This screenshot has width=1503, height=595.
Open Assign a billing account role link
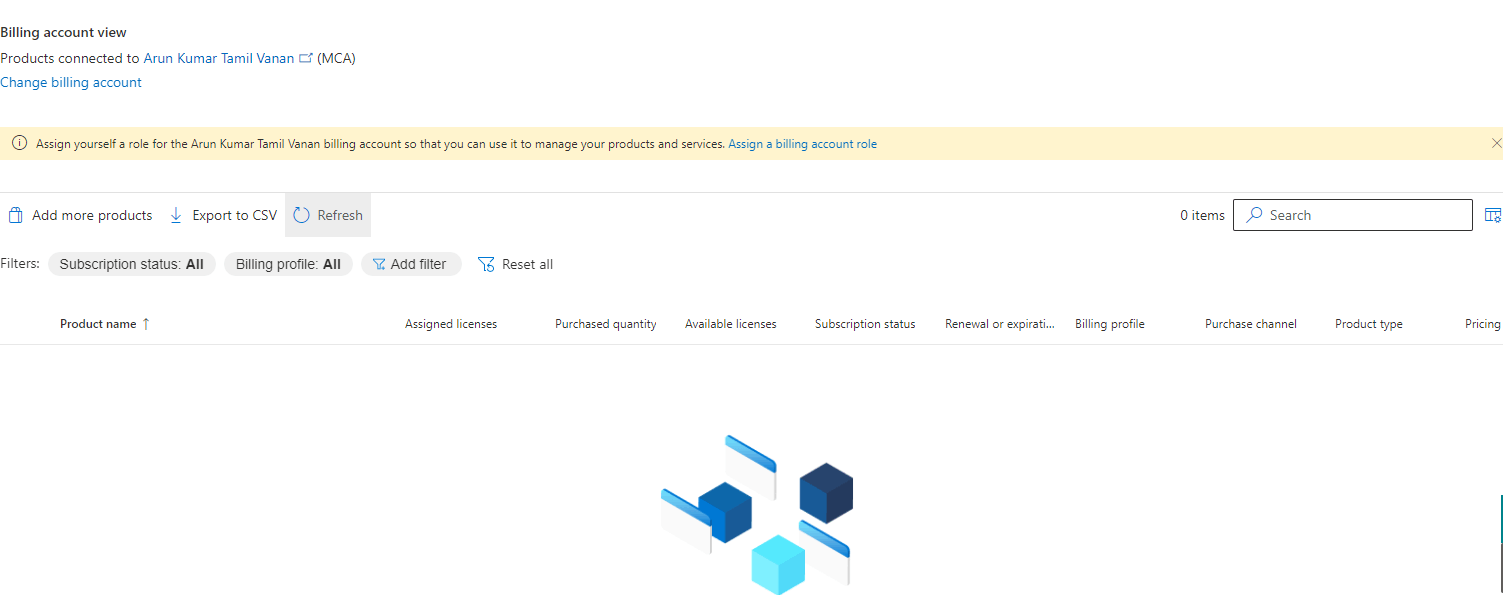pos(802,144)
